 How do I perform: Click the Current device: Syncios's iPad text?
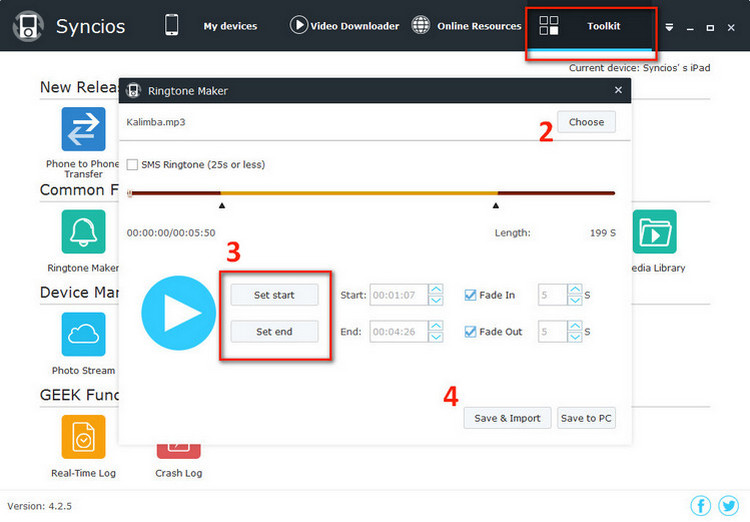[640, 68]
